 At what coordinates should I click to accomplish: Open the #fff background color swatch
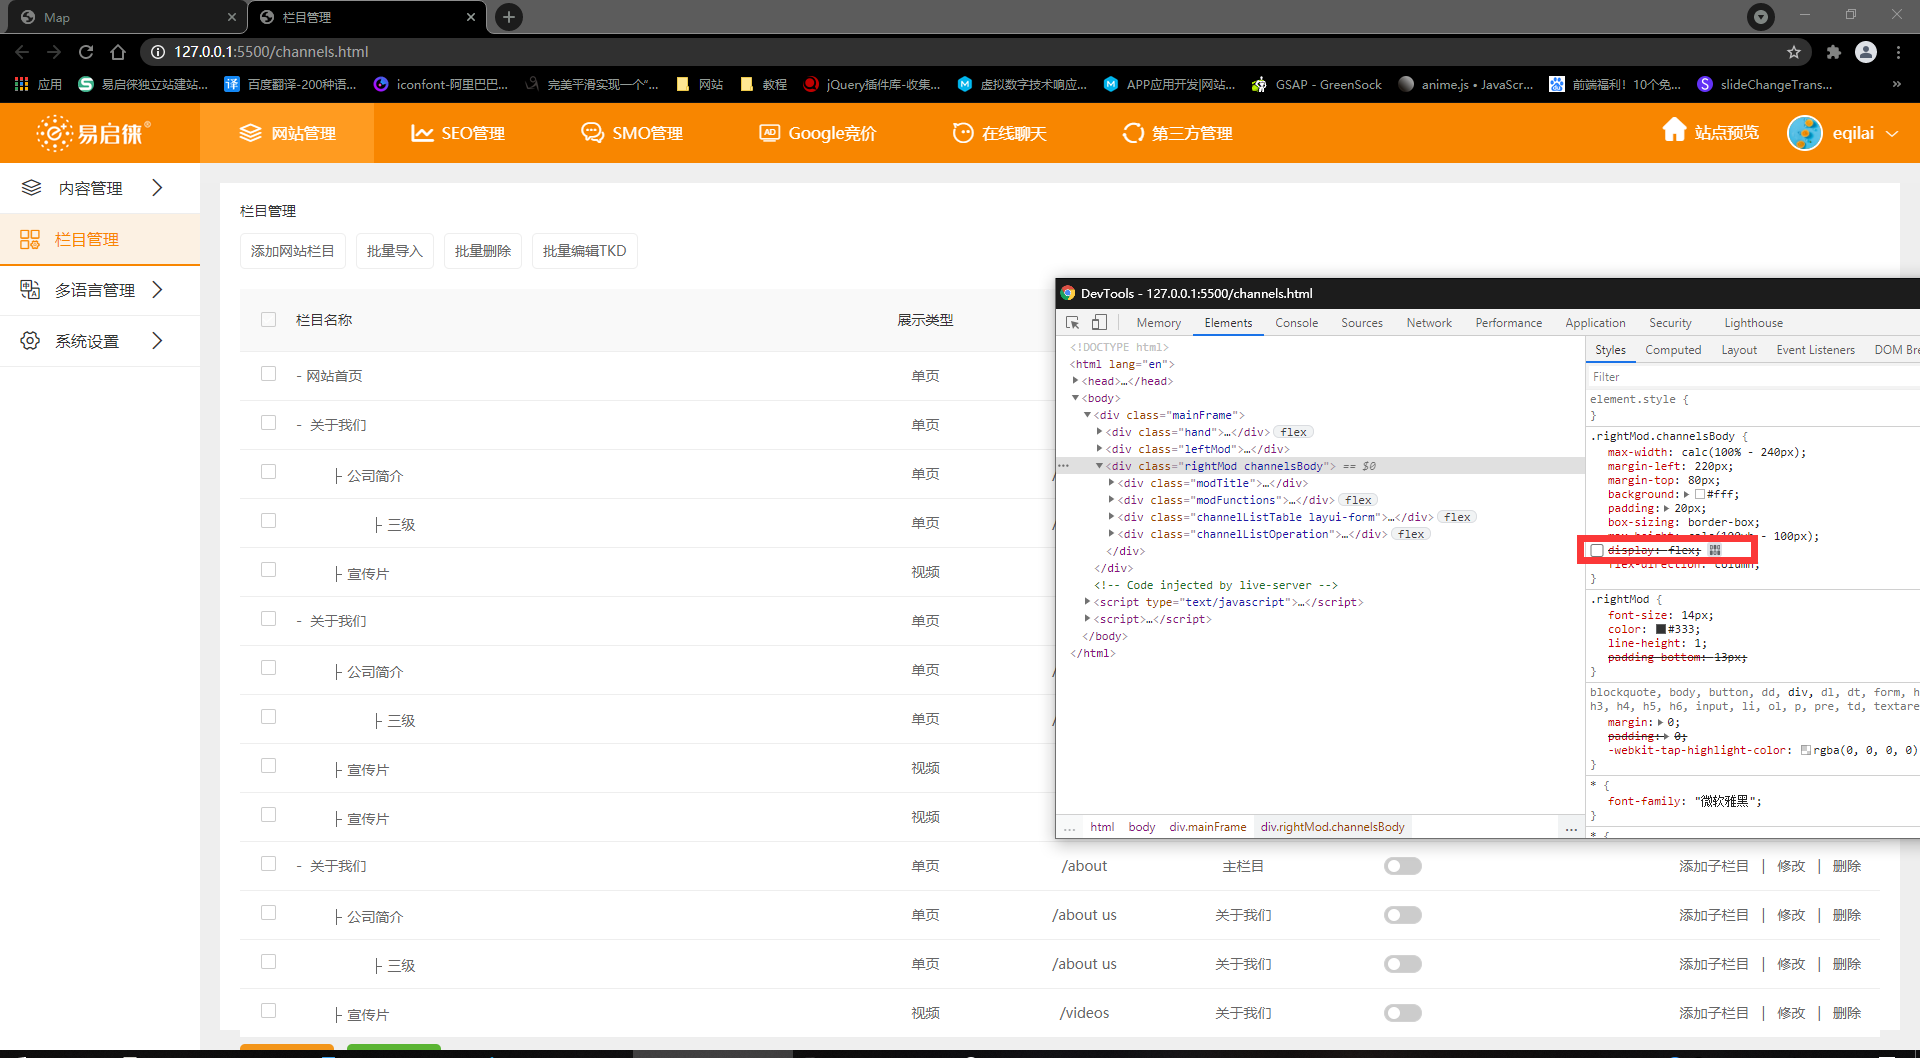click(1700, 494)
